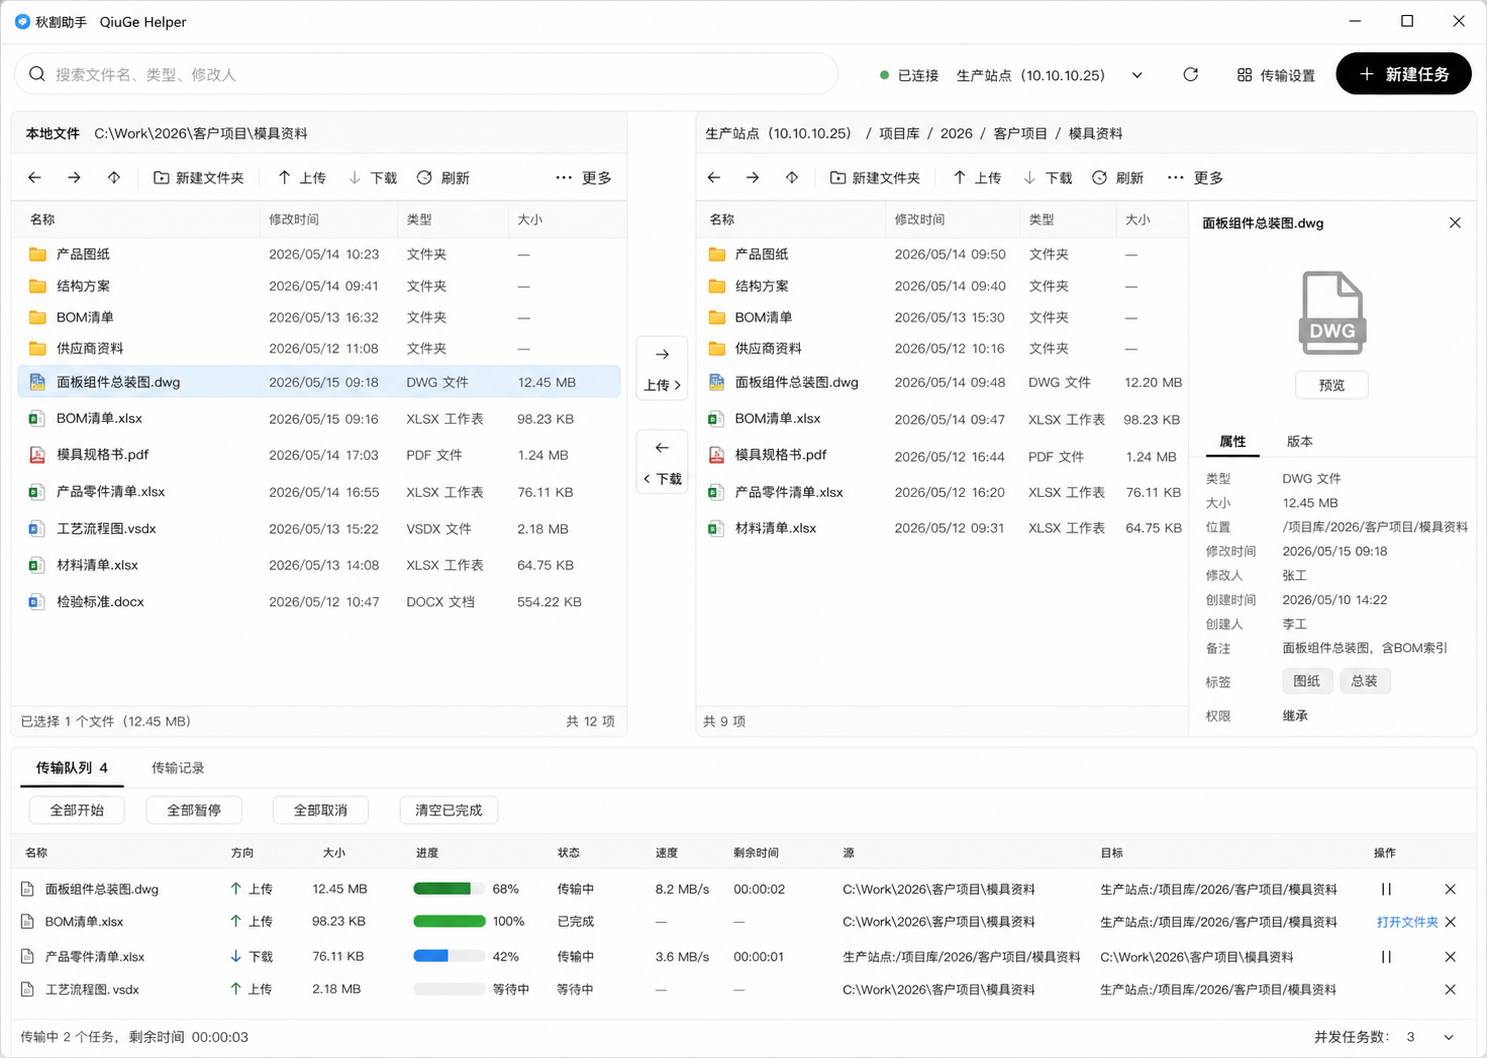This screenshot has height=1058, width=1487.
Task: Go back in remote site pane
Action: 714,177
